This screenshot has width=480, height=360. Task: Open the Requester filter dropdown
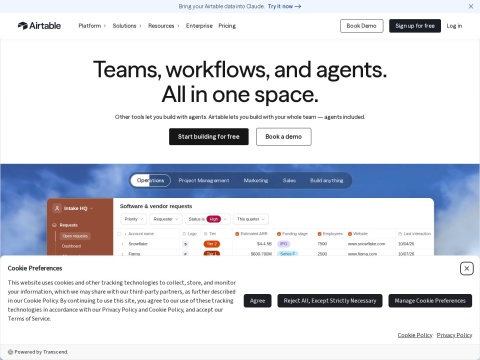pos(166,219)
